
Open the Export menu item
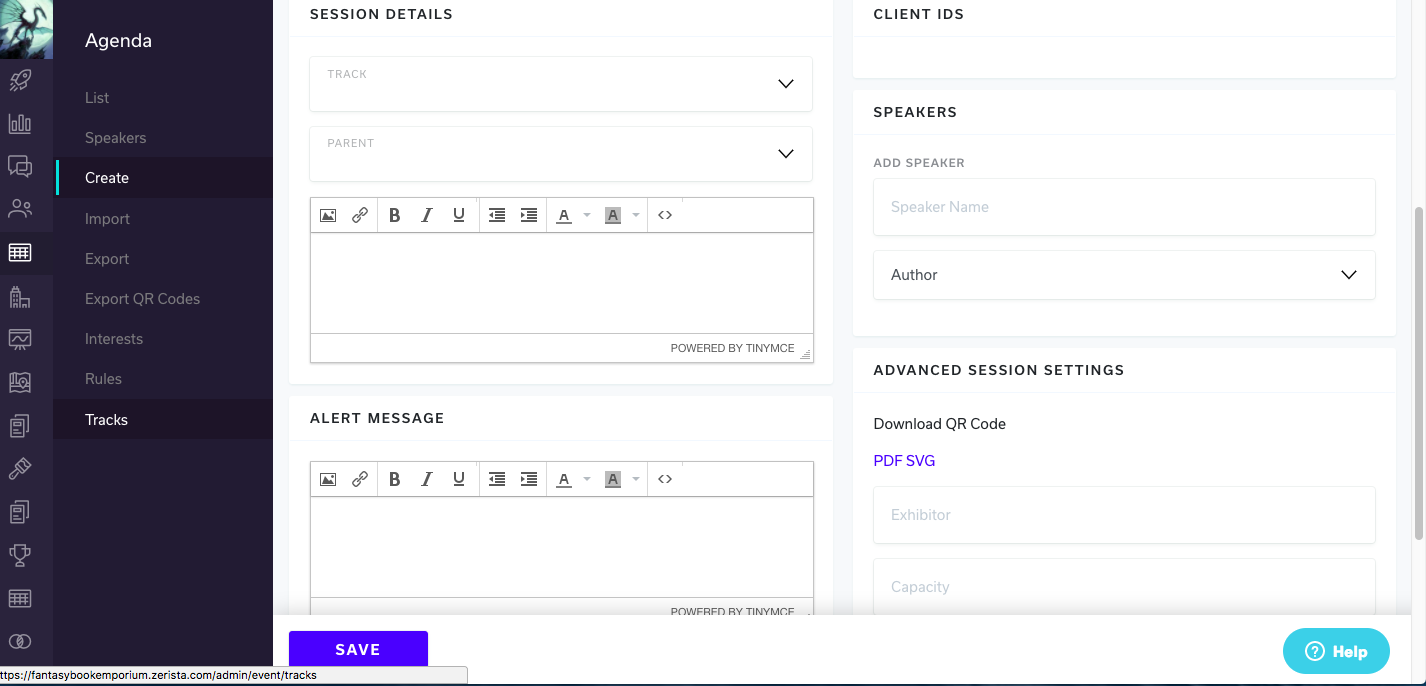click(x=107, y=259)
